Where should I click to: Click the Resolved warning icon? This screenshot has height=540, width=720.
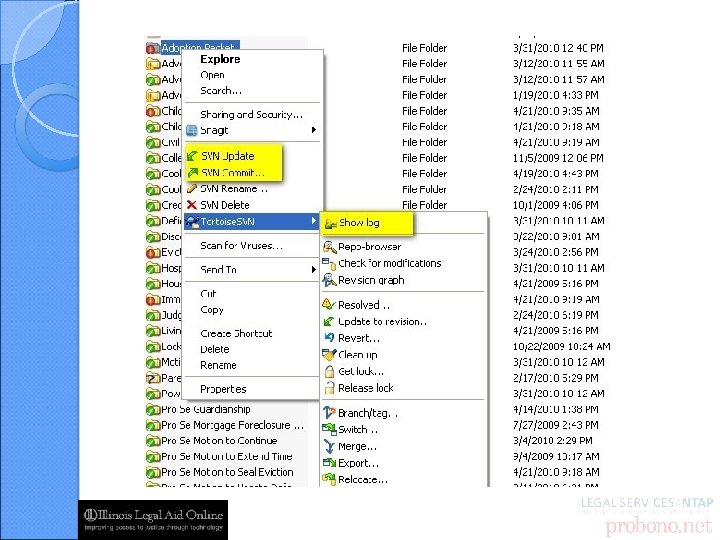(328, 304)
